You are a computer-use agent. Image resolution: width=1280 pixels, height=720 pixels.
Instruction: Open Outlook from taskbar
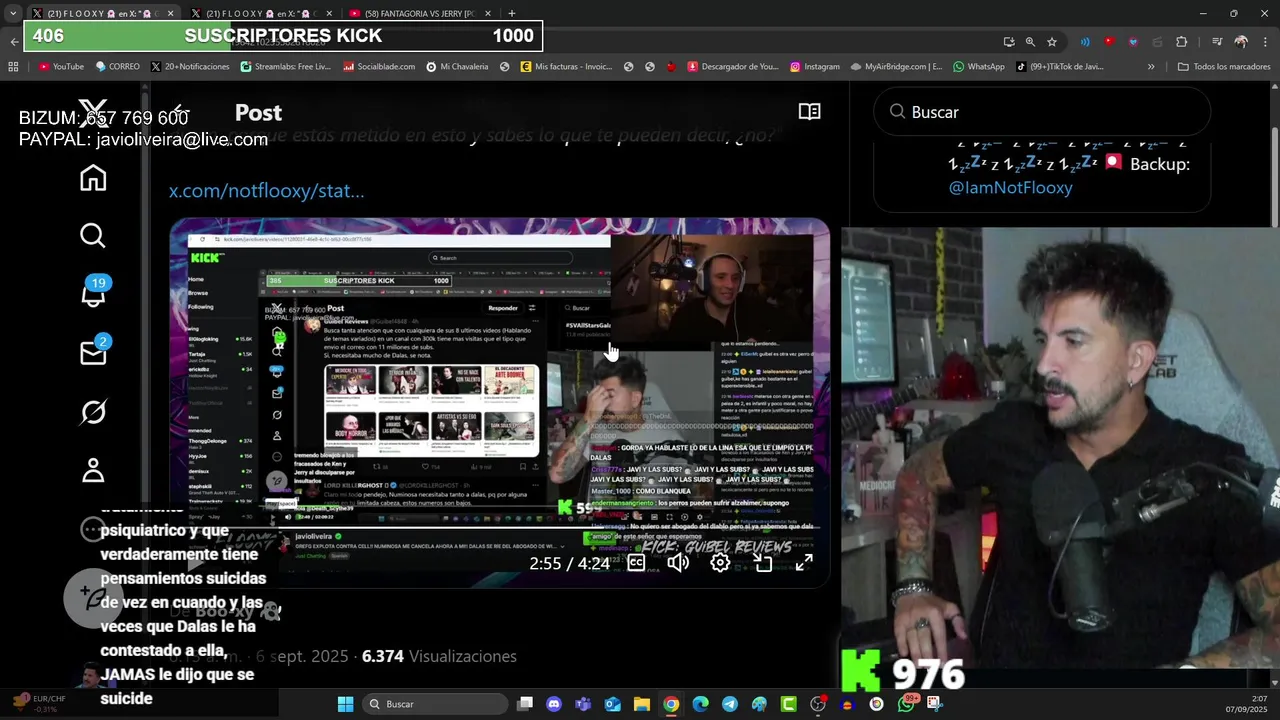[x=612, y=704]
